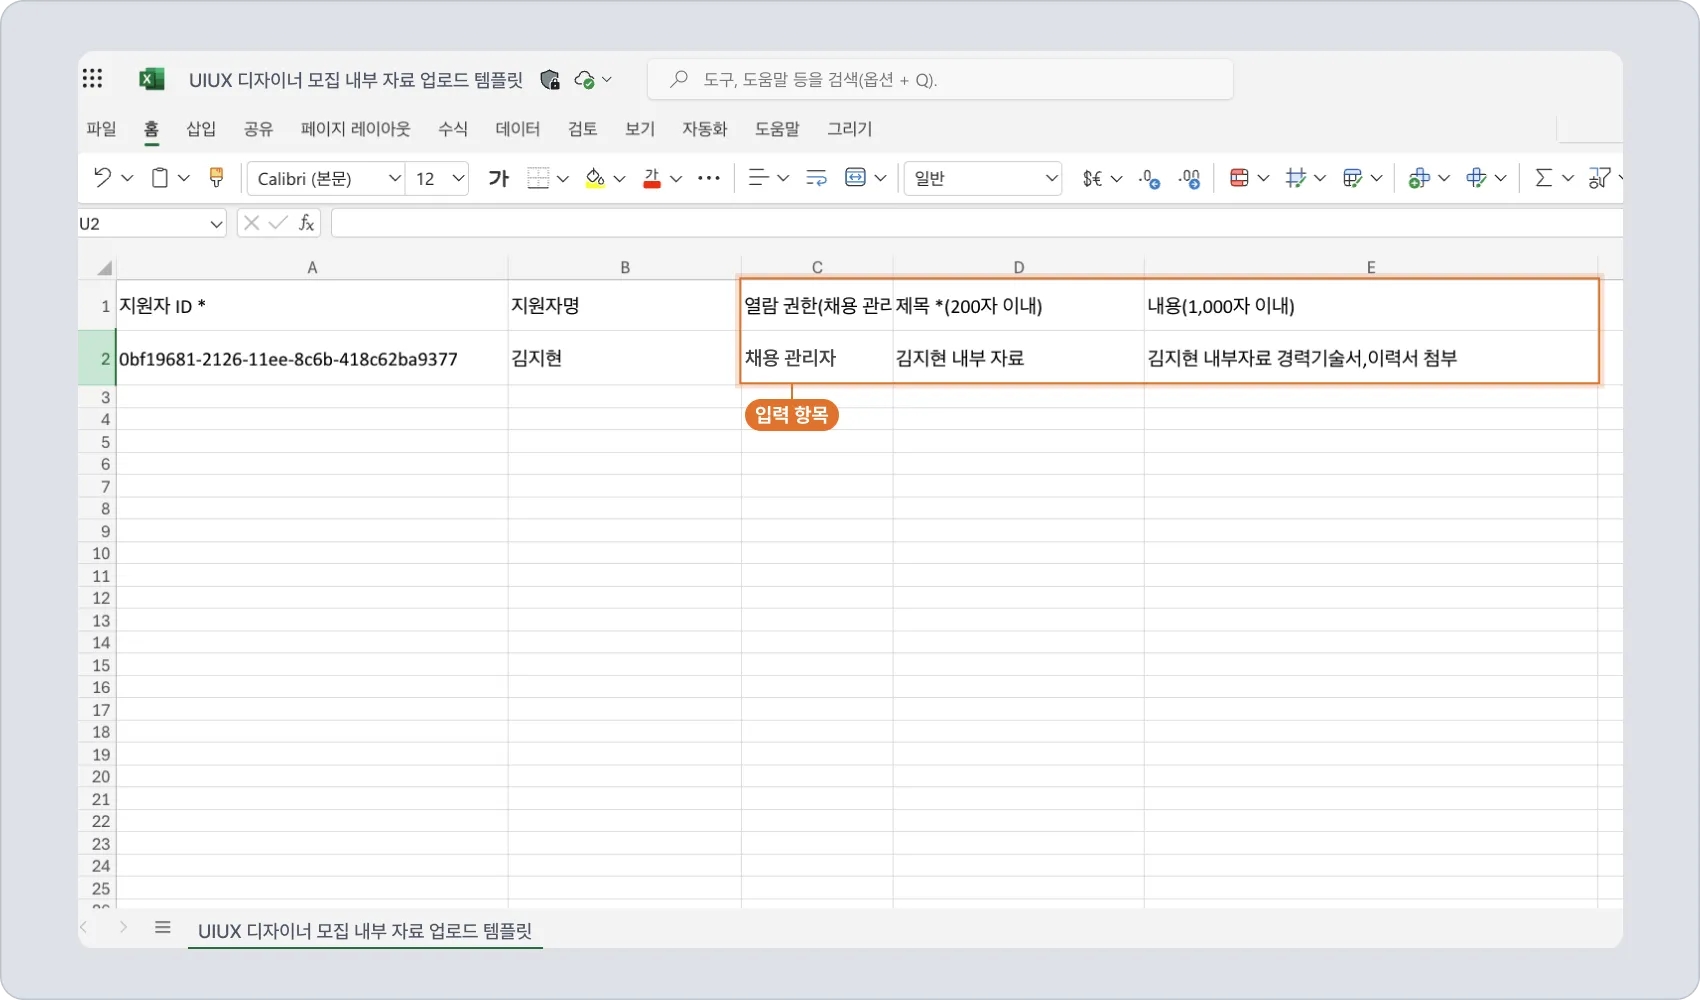This screenshot has height=1000, width=1700.
Task: Click the fill color bucket icon
Action: pos(595,178)
